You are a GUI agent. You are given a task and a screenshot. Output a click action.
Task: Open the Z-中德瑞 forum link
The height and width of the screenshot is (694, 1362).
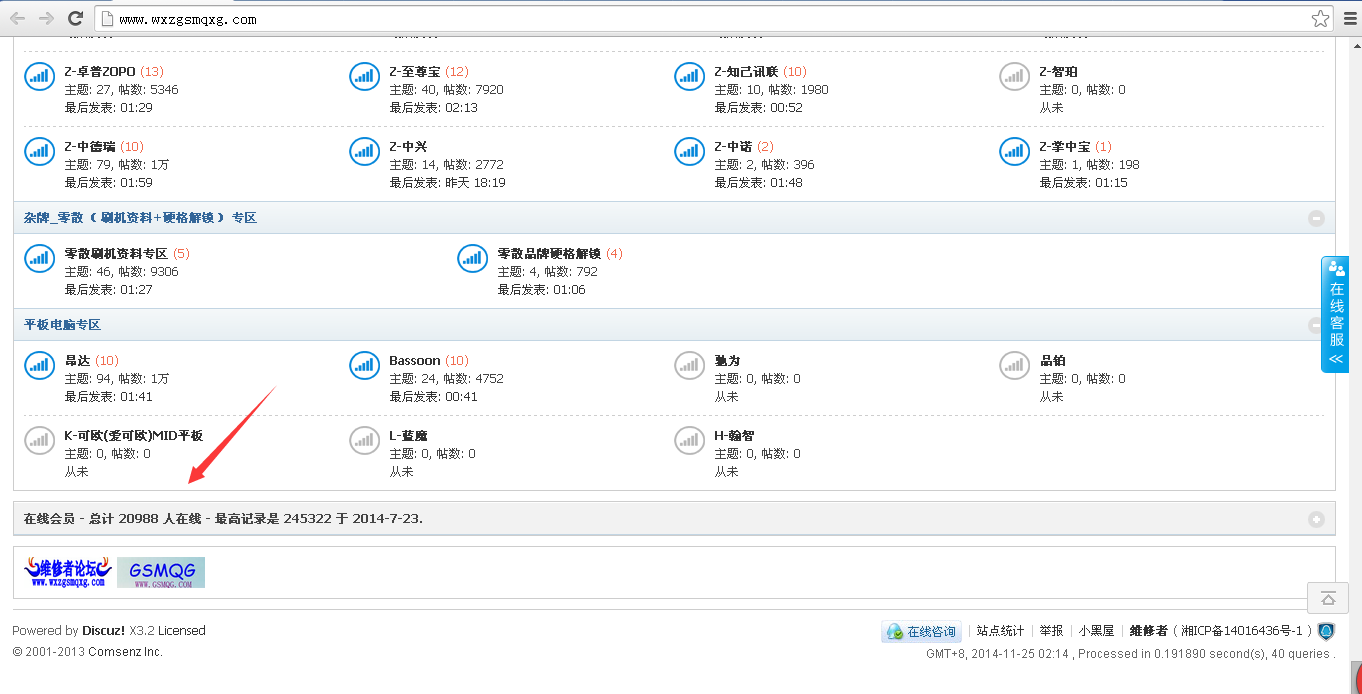[x=90, y=147]
